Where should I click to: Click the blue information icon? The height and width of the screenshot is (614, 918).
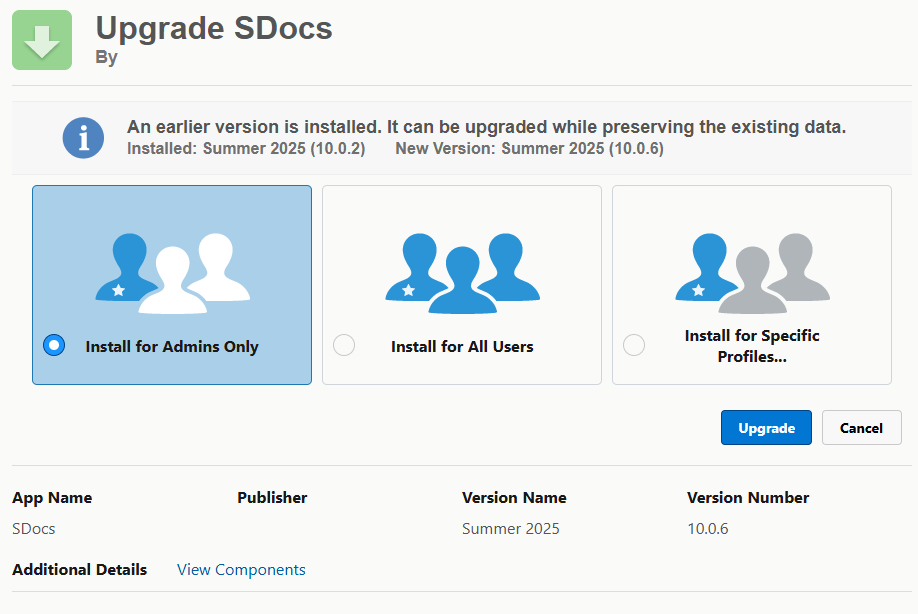coord(83,137)
